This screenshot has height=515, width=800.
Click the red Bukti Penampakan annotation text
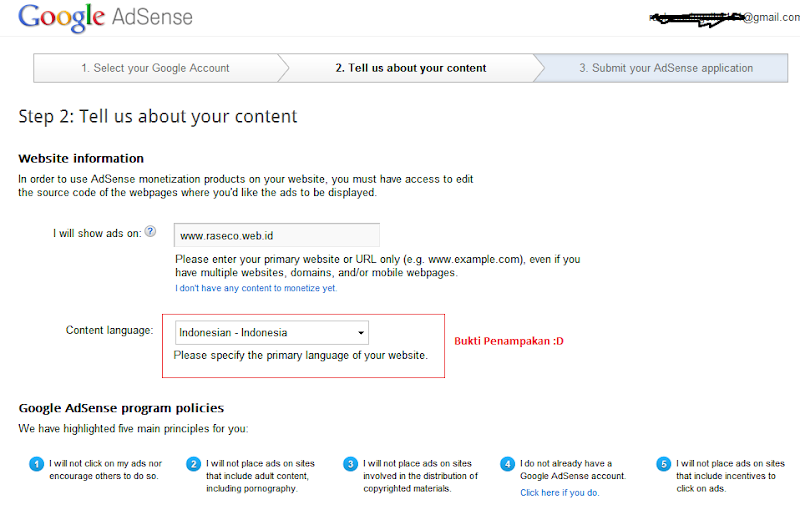coord(509,341)
